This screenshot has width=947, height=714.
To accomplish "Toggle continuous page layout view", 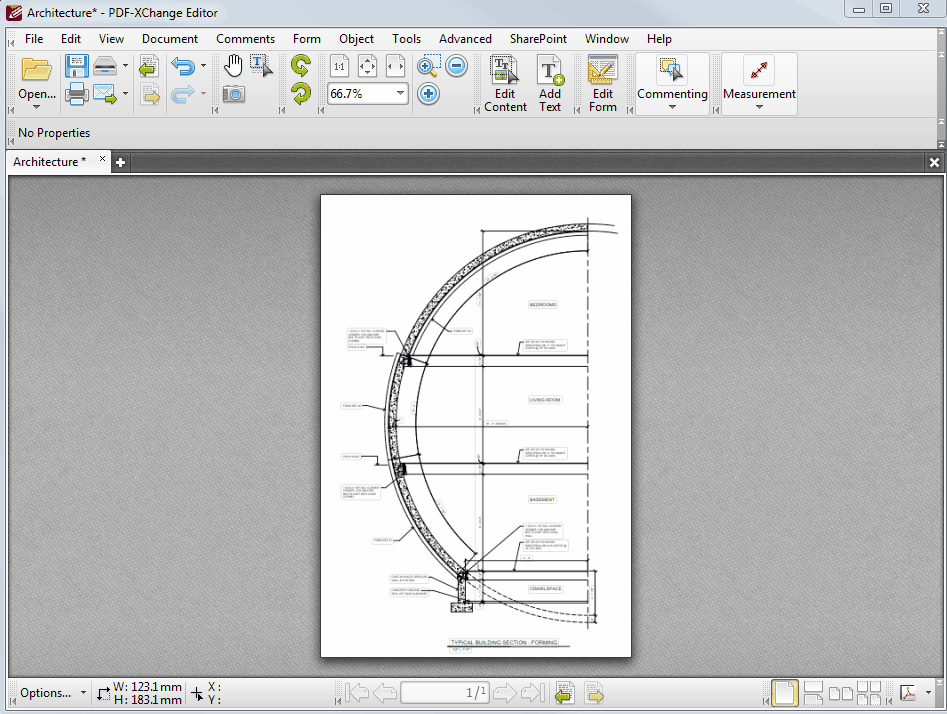I will 813,692.
